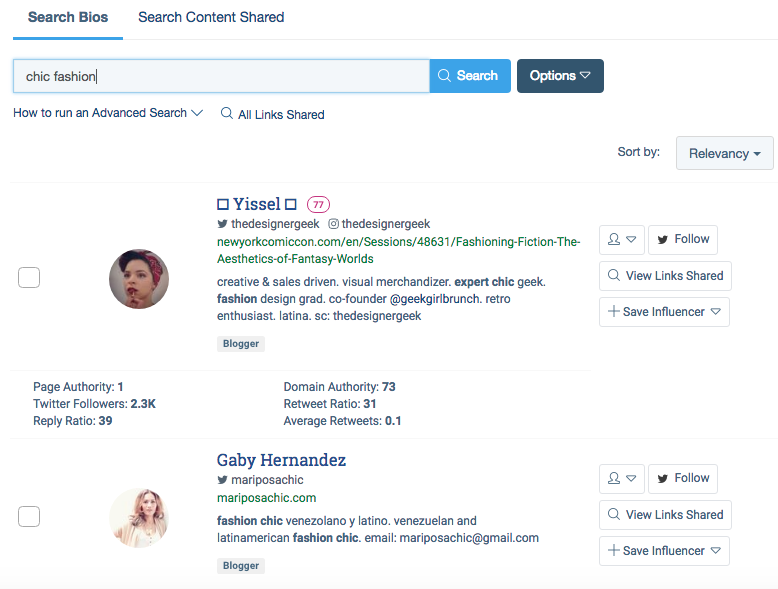Image resolution: width=778 pixels, height=589 pixels.
Task: Open the Gaby Hernandez name link
Action: tap(281, 460)
